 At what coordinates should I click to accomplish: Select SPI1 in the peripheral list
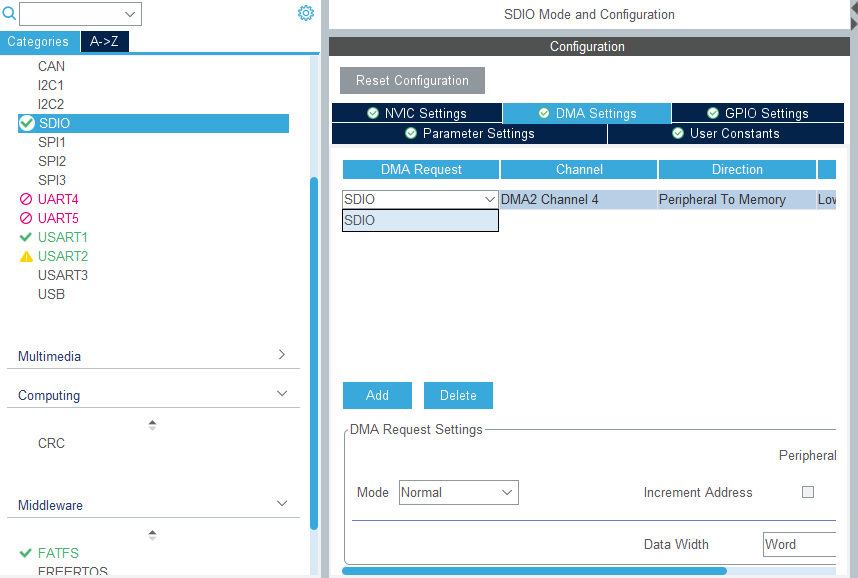click(52, 142)
